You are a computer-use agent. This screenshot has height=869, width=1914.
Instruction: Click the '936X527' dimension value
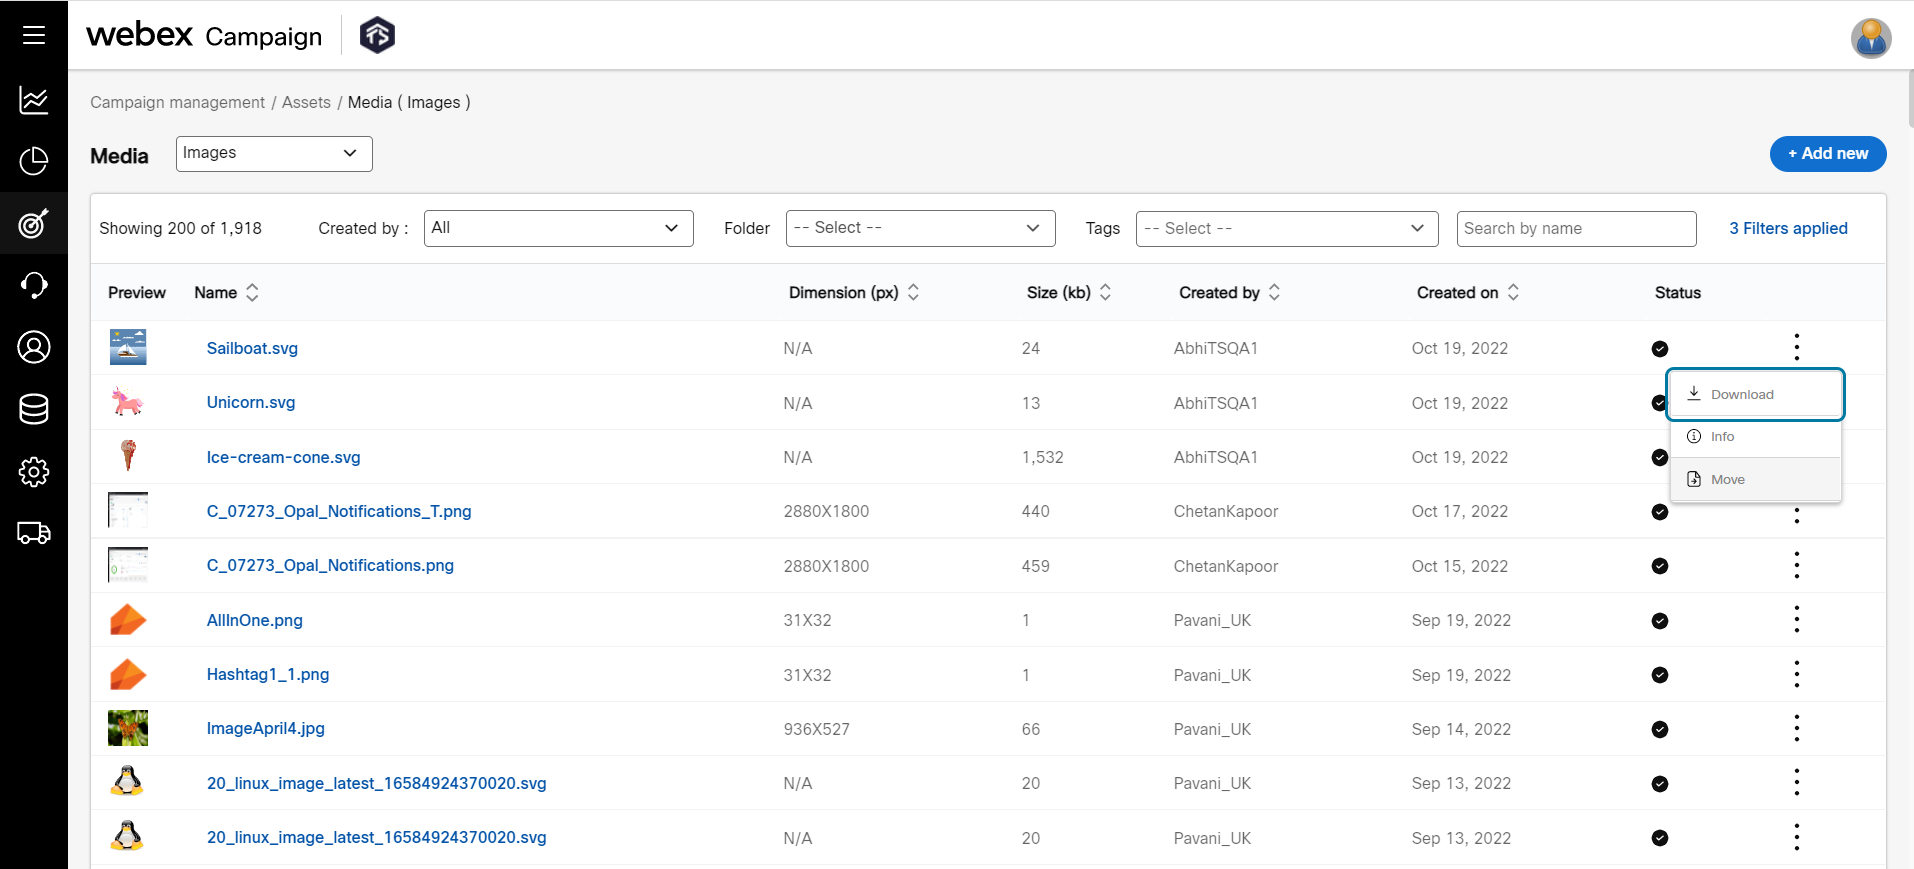(816, 729)
